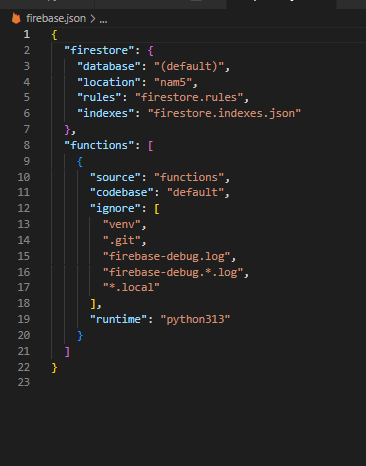366x466 pixels.
Task: Click the "location" key
Action: click(108, 82)
